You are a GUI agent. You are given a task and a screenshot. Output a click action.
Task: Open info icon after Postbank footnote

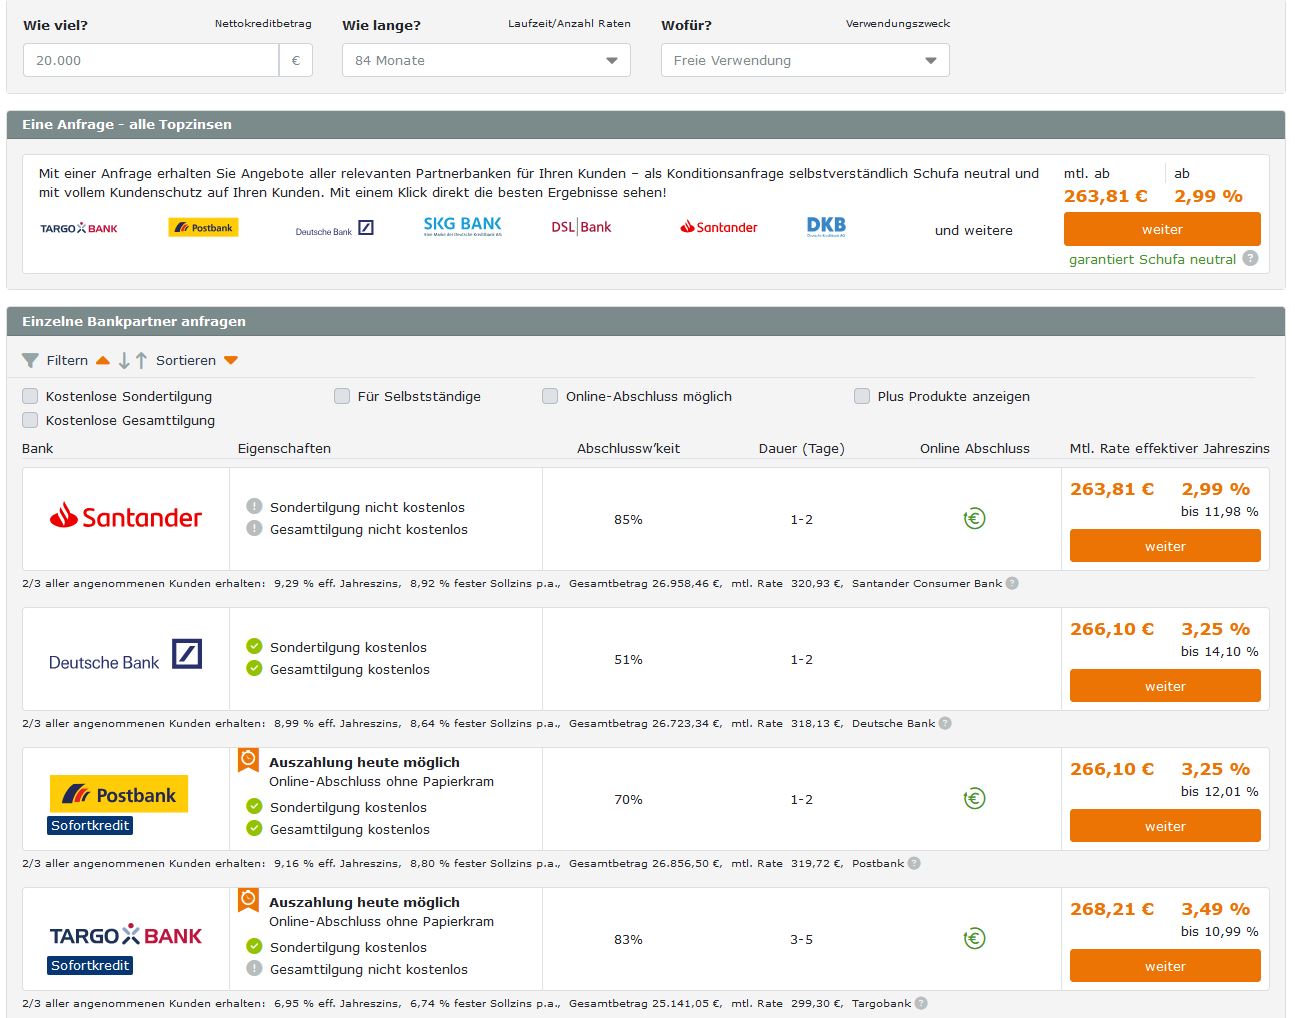pos(914,863)
